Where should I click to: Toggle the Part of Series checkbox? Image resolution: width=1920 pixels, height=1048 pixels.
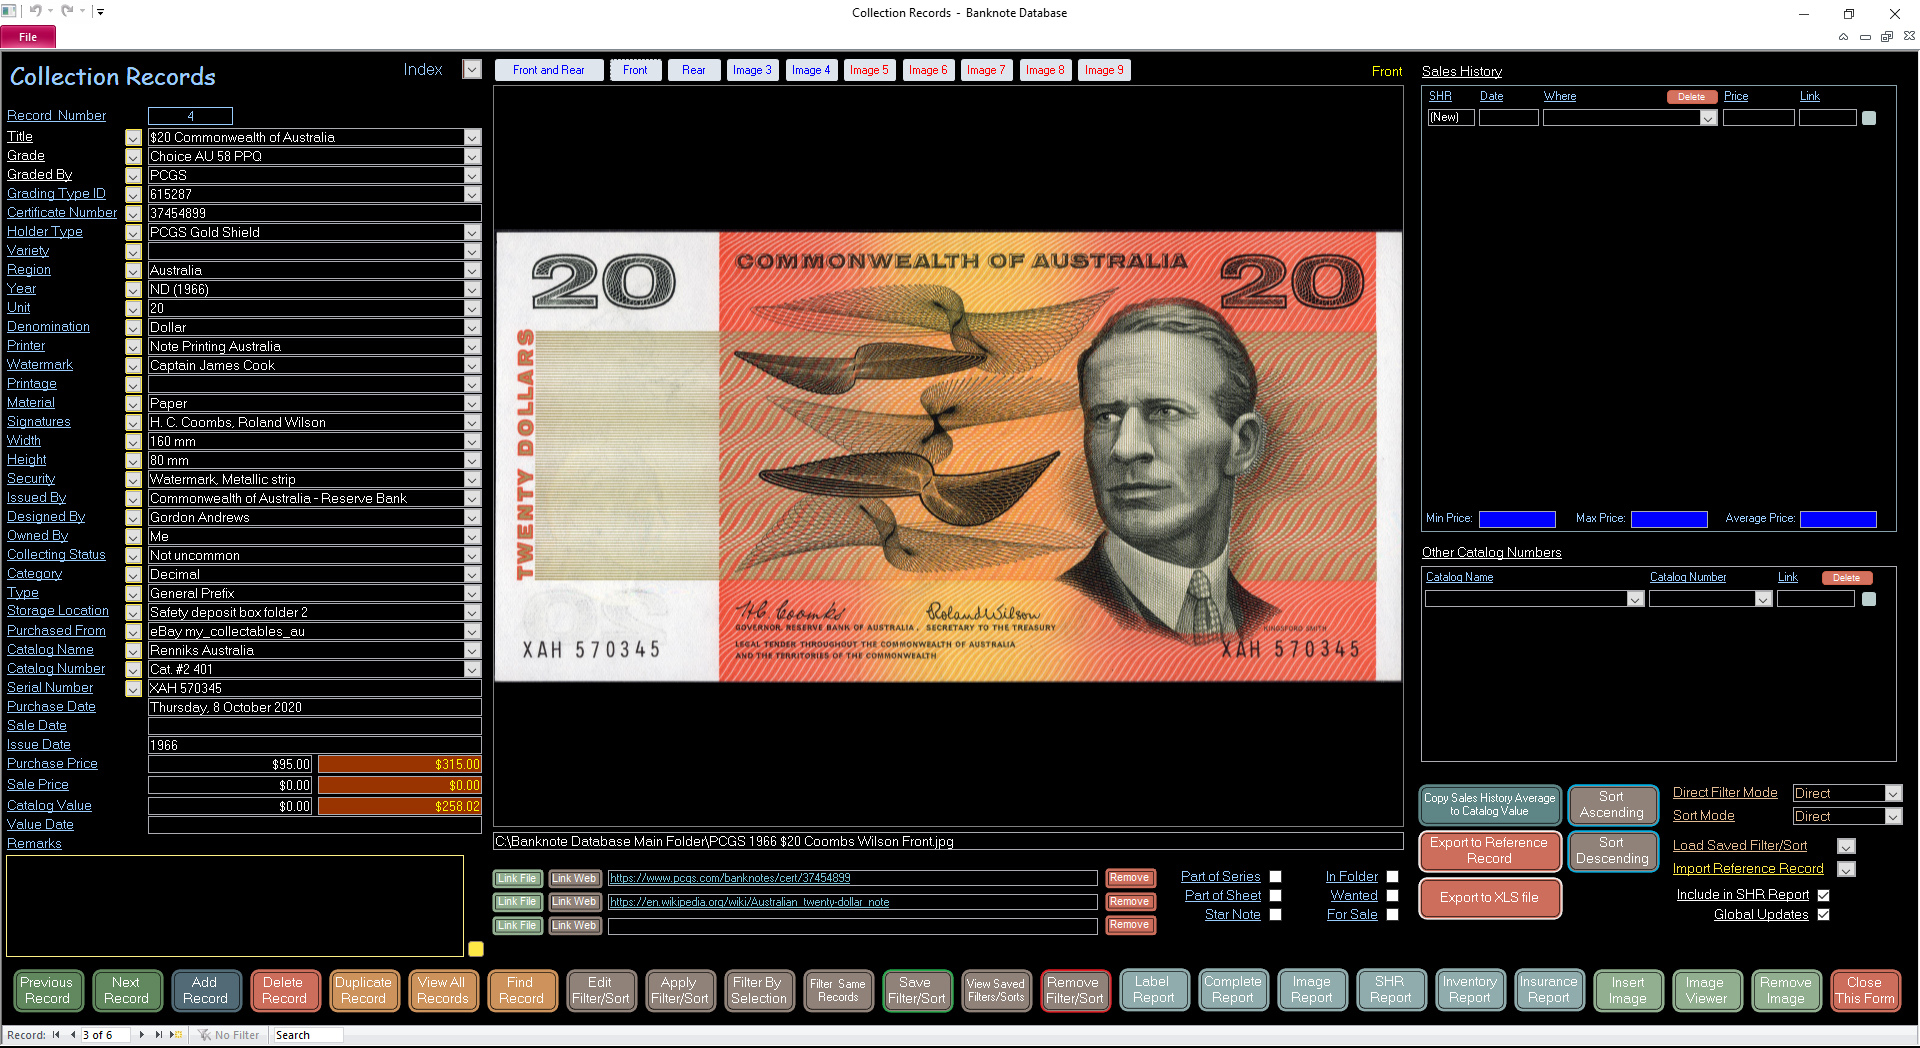click(1275, 877)
